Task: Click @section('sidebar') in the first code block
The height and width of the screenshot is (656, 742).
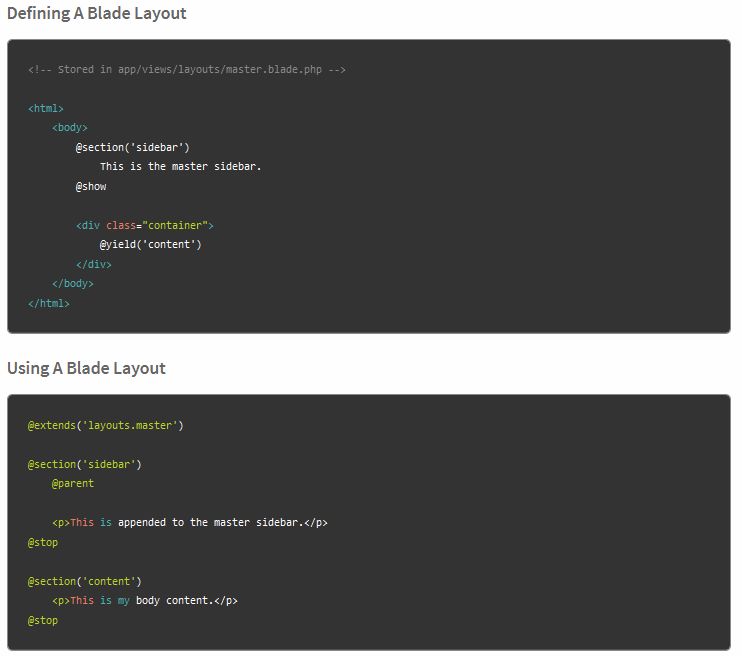Action: click(x=132, y=147)
